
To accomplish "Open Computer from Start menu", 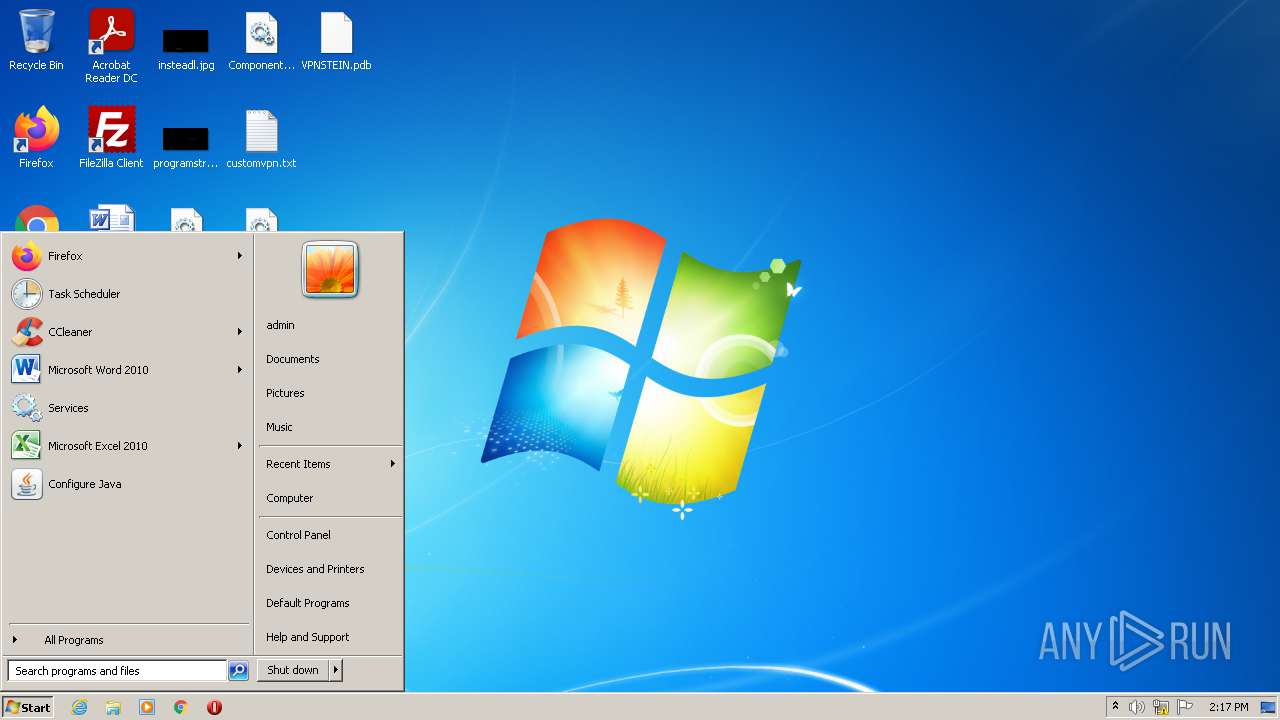I will [330, 498].
